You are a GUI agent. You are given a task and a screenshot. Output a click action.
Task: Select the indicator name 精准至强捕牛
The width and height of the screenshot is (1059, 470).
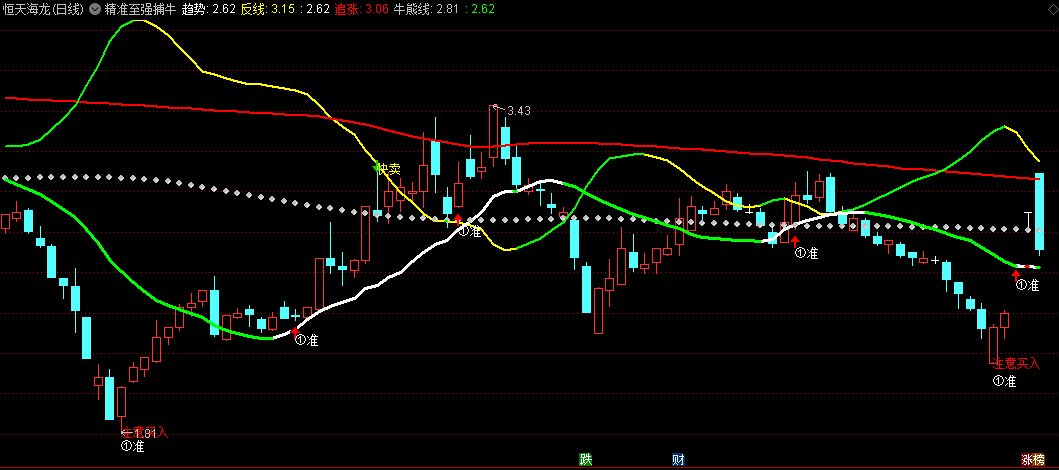[140, 9]
